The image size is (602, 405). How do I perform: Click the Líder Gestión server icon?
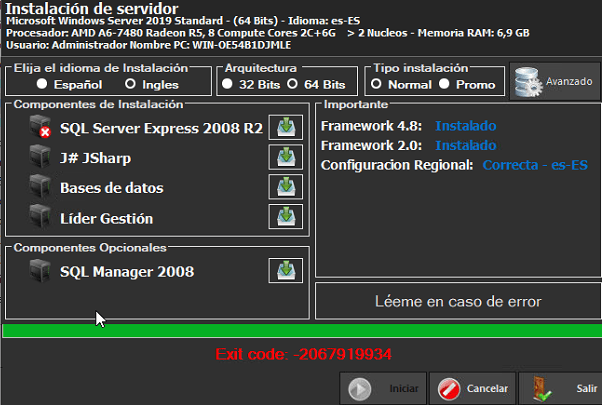click(40, 217)
